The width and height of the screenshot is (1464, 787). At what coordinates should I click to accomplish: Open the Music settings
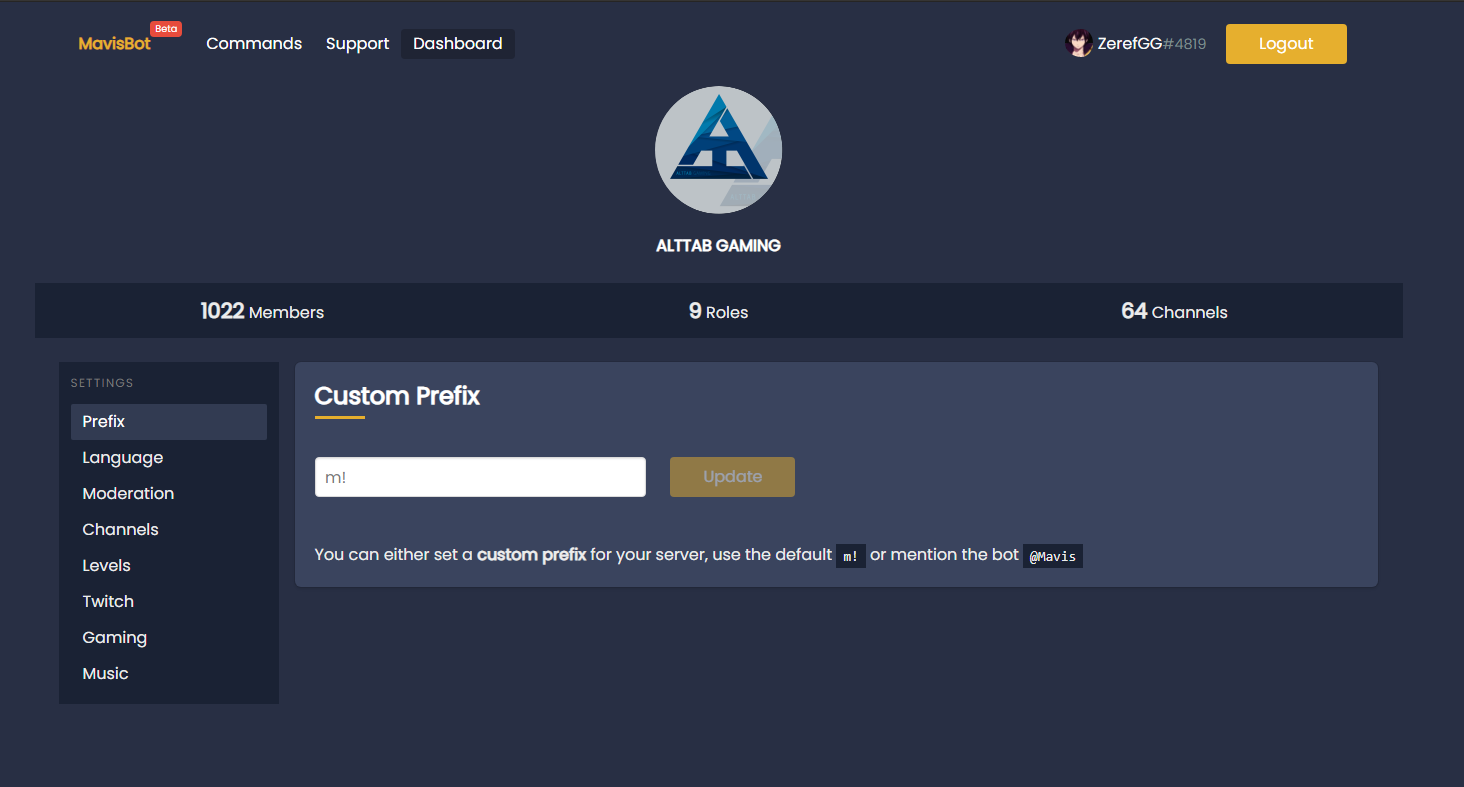tap(106, 674)
